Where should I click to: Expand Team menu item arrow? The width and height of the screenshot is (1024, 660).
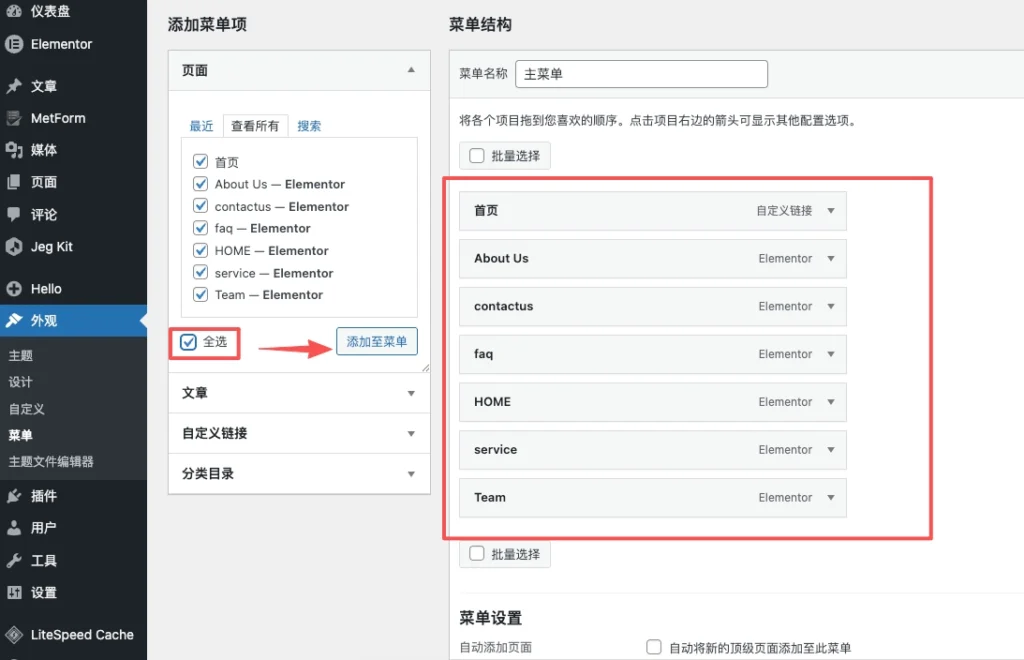pos(831,497)
